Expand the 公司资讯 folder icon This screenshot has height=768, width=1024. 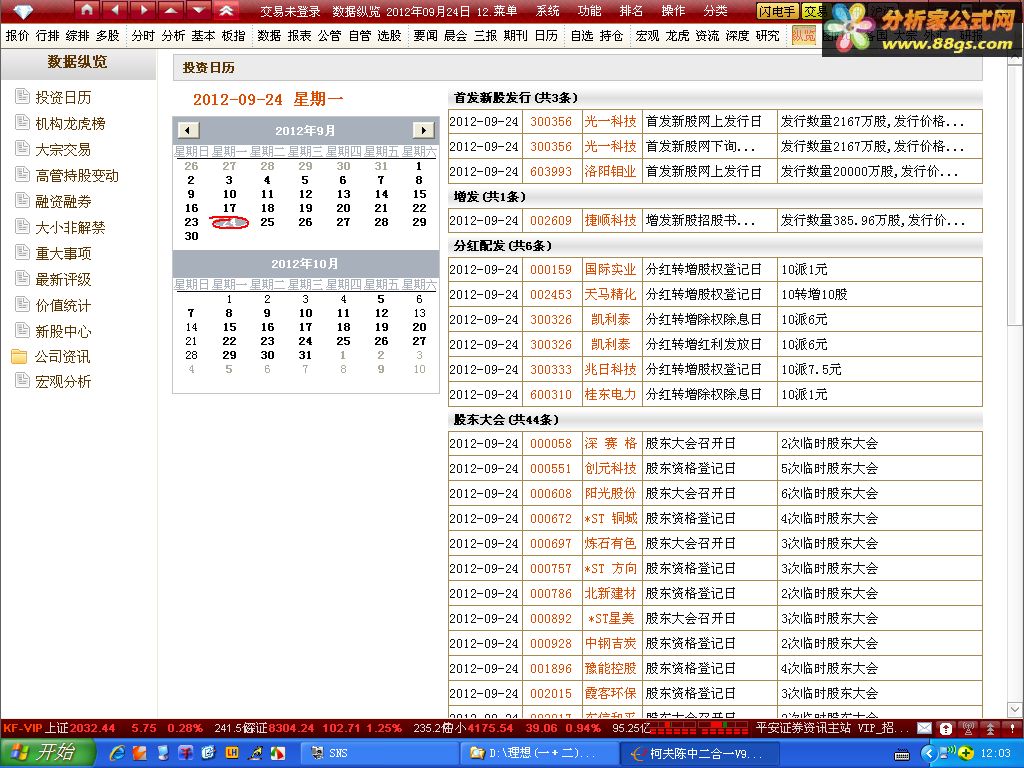click(20, 357)
